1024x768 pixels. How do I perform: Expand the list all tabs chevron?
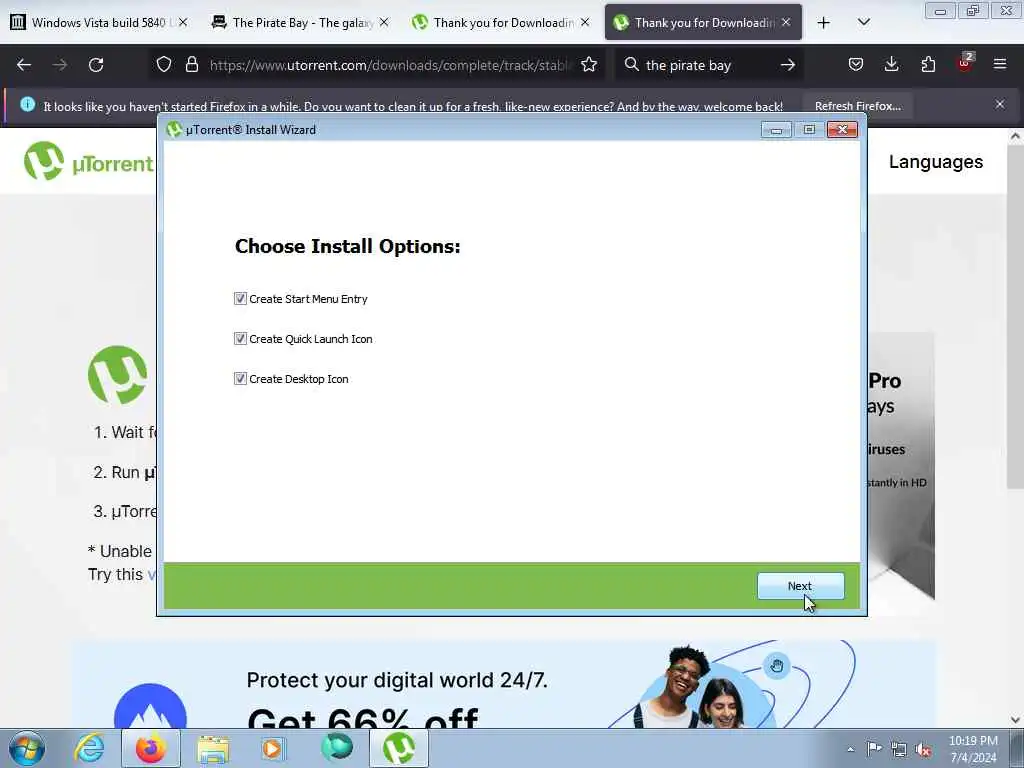[x=863, y=23]
